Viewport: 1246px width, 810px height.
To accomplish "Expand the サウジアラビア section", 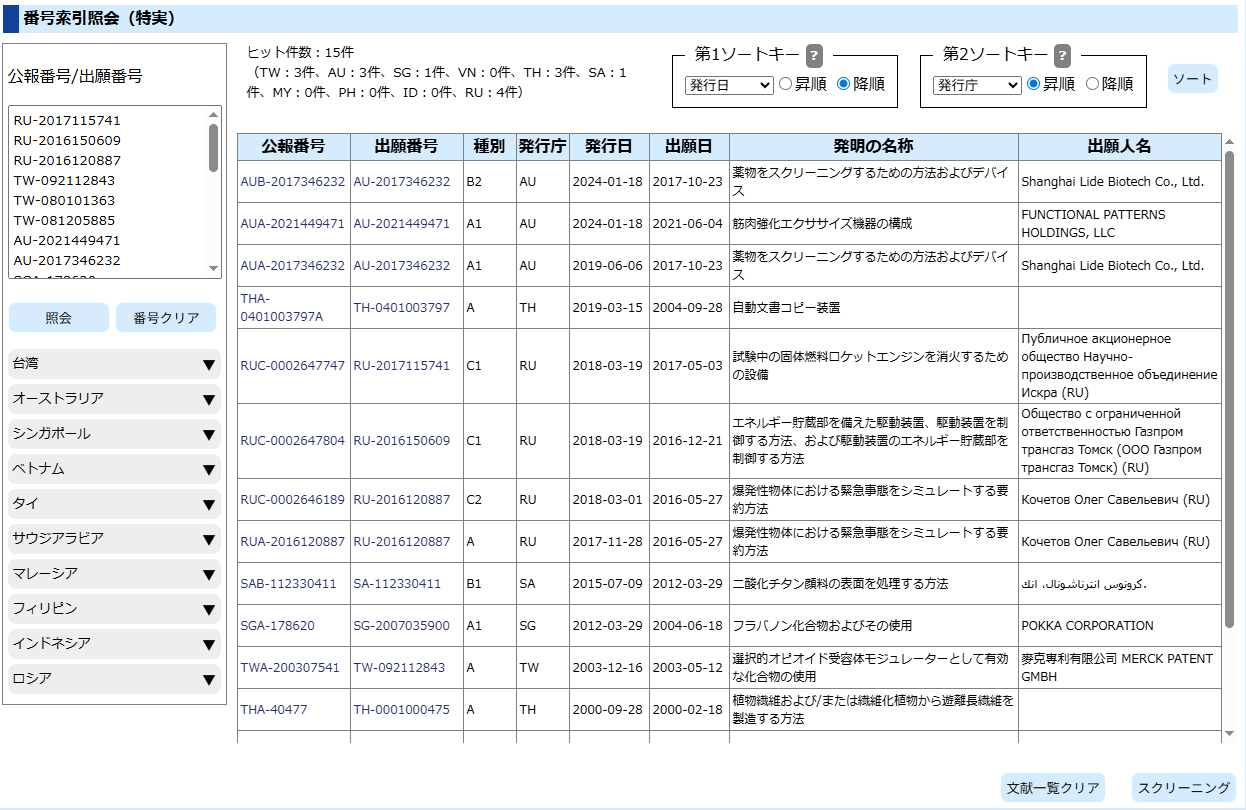I will click(x=114, y=539).
